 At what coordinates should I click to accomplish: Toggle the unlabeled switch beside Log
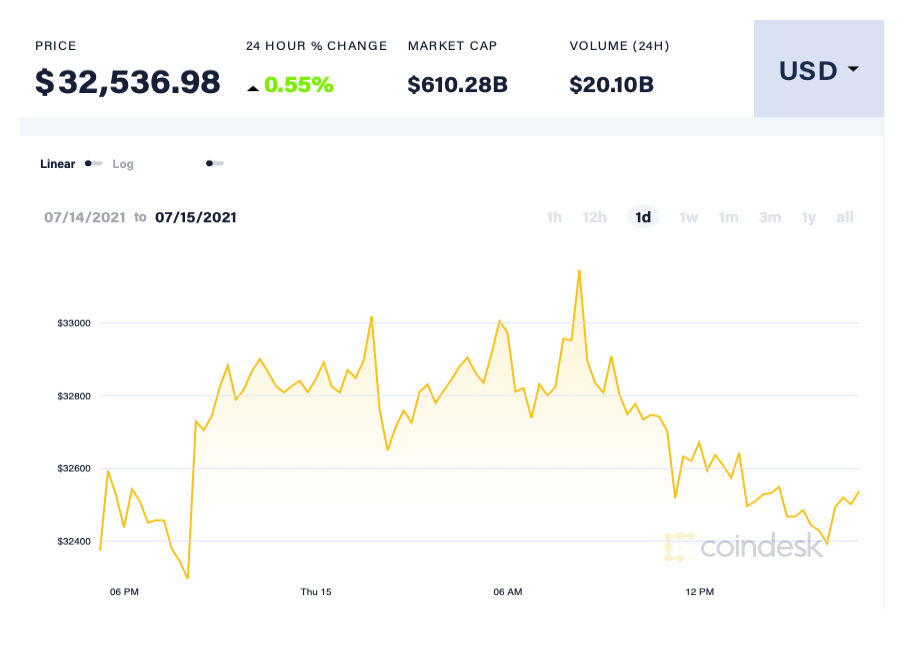214,162
